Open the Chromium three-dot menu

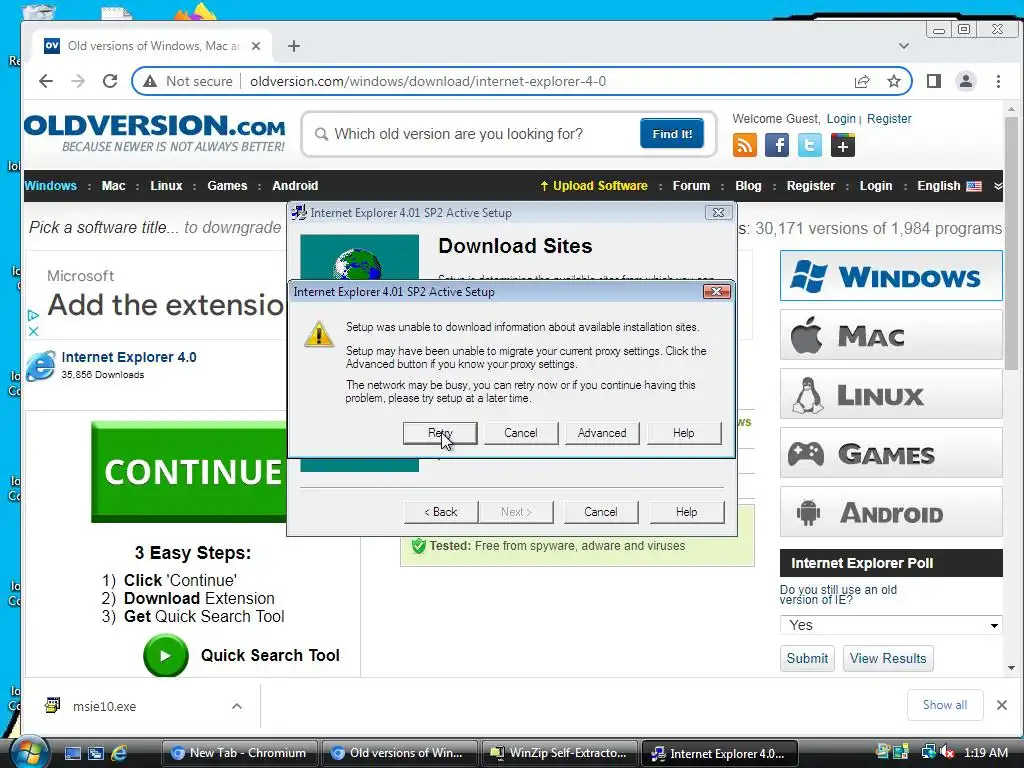click(998, 81)
